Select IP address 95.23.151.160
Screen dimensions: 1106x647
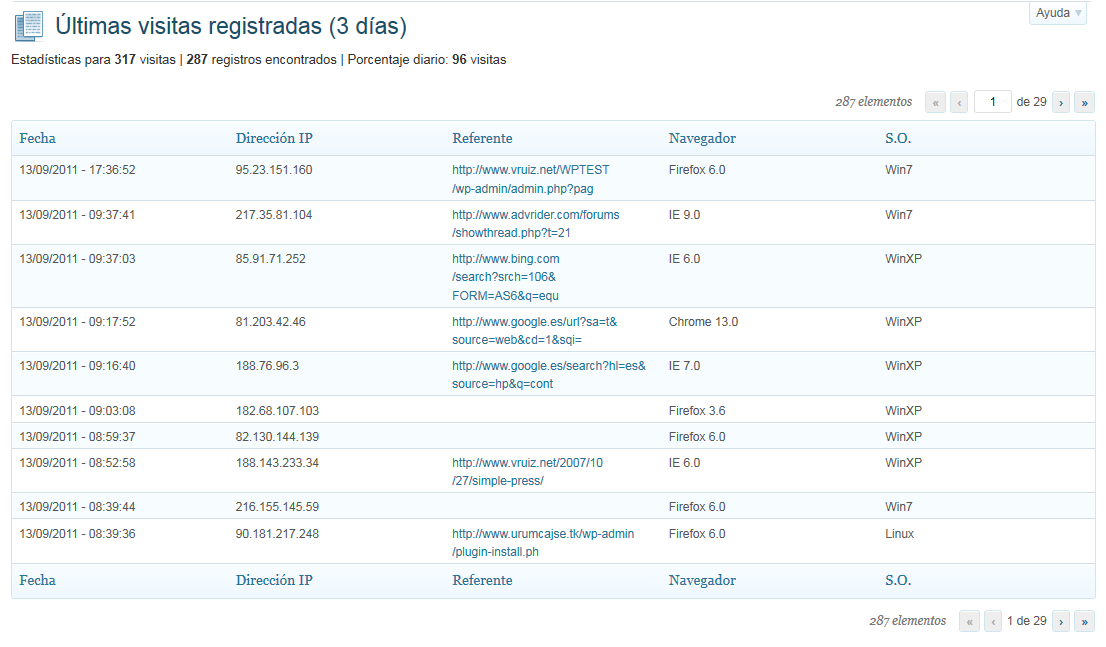[274, 170]
